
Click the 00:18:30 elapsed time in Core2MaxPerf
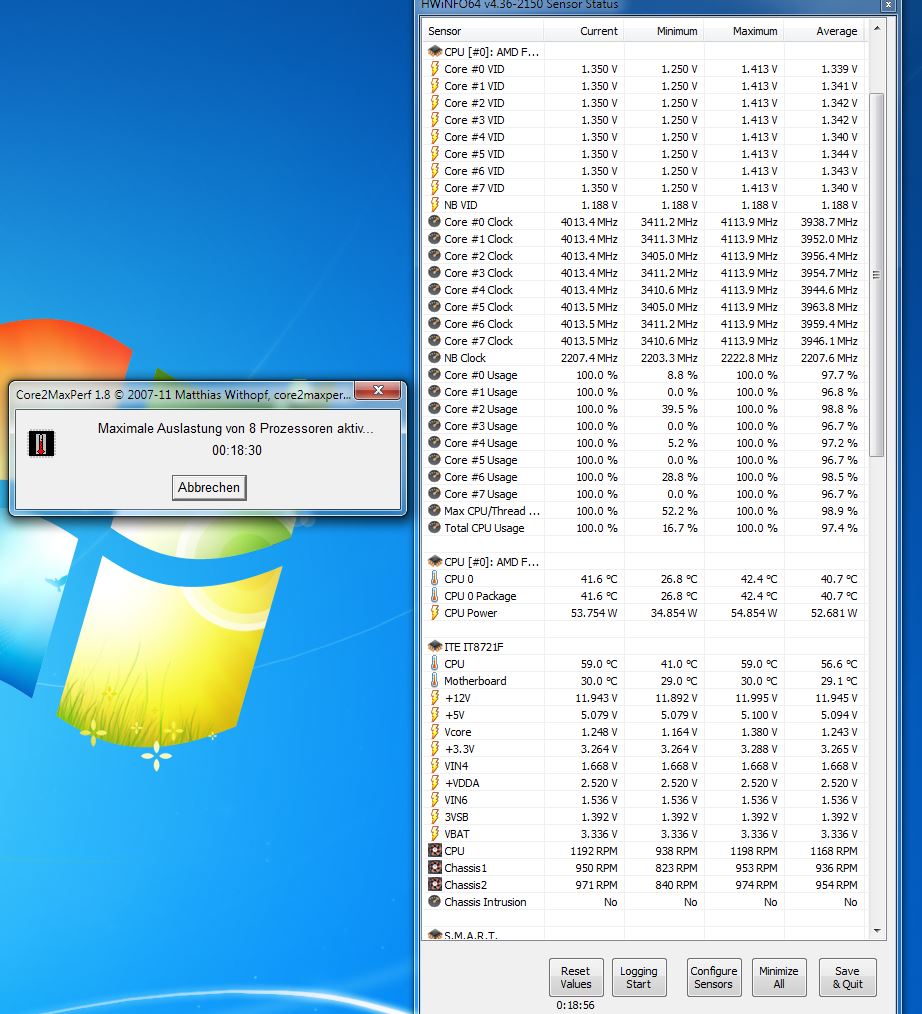point(237,450)
